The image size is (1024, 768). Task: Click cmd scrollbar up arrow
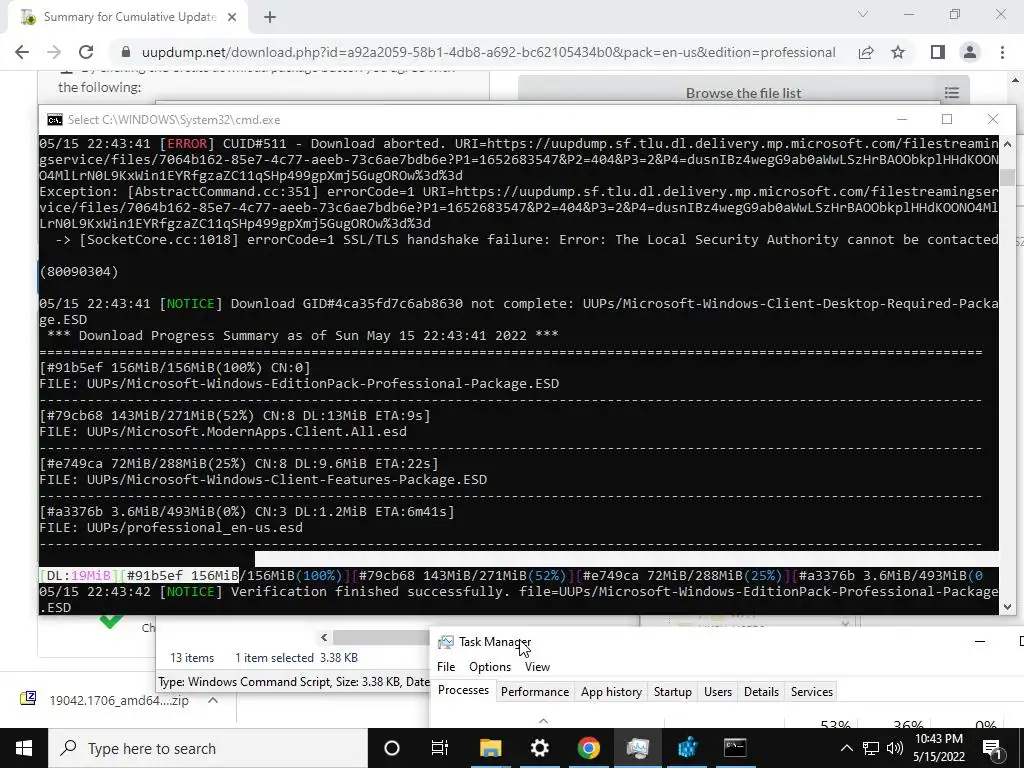tap(1007, 144)
